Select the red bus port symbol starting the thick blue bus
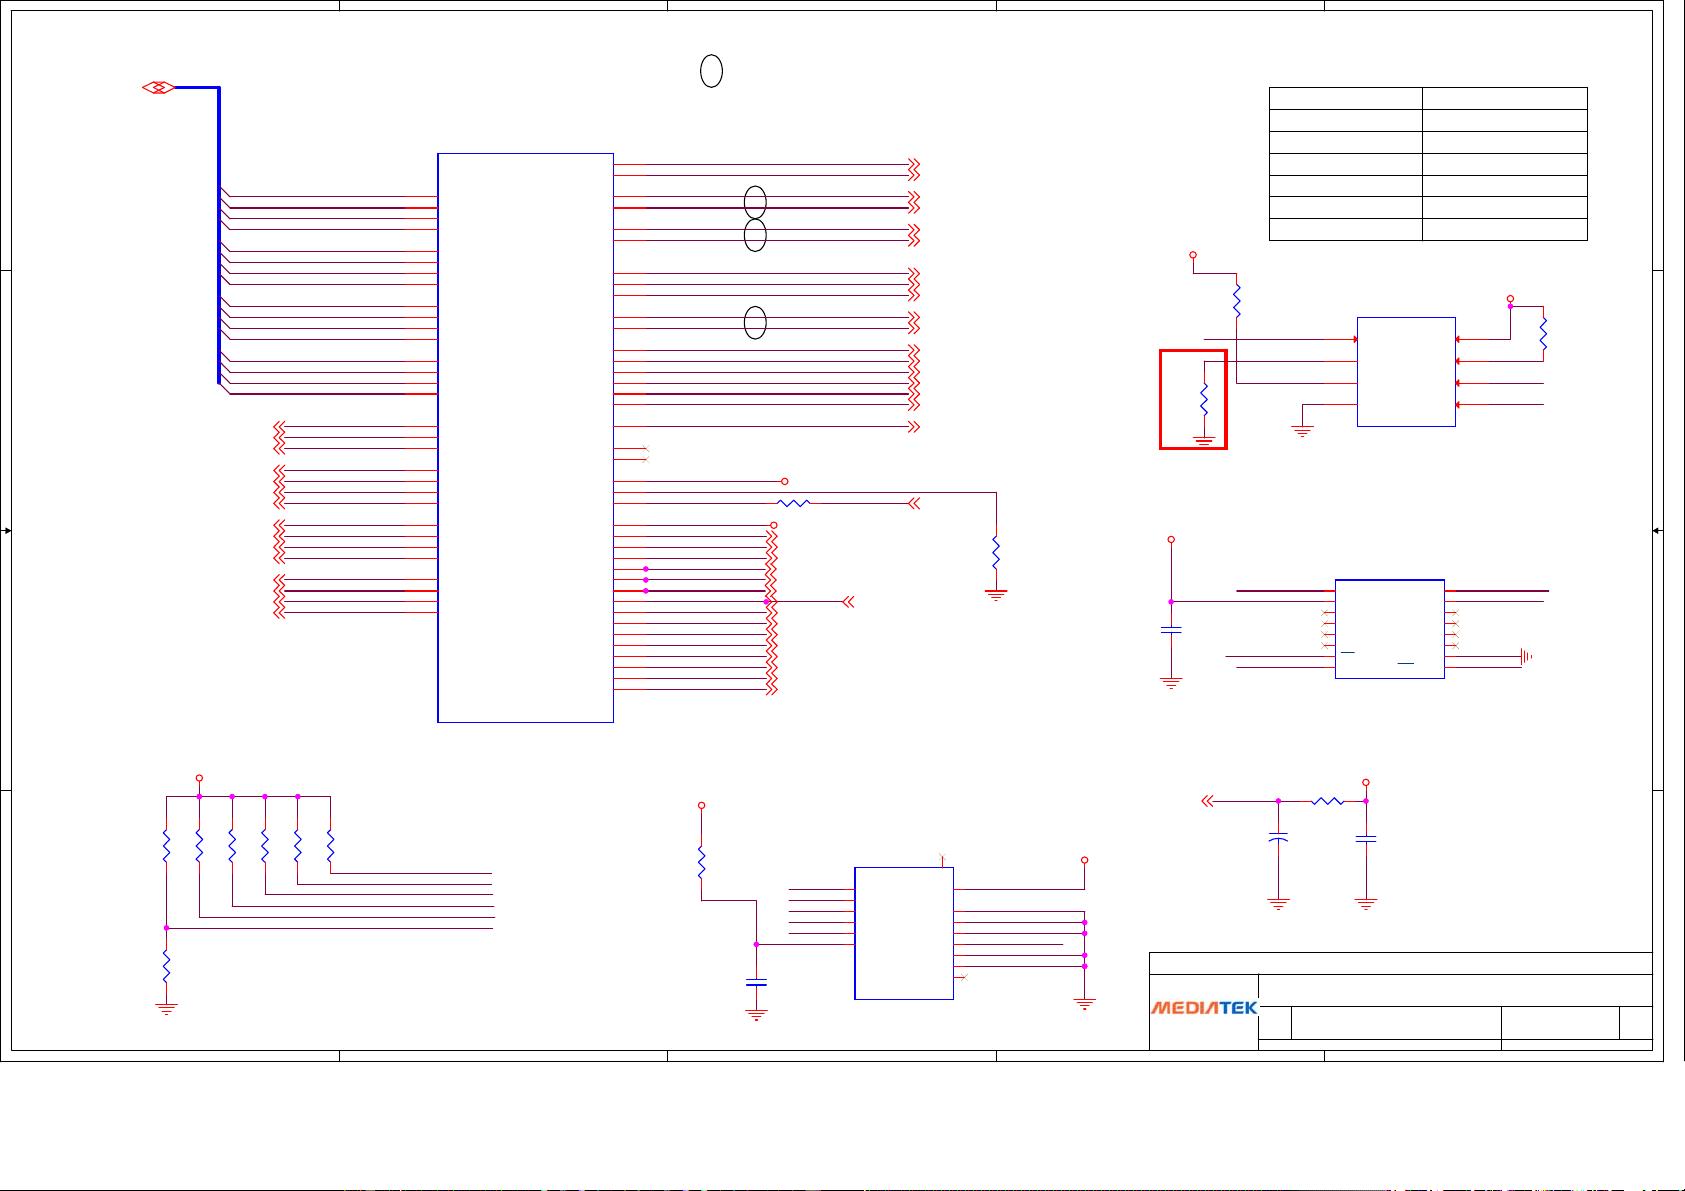This screenshot has width=1685, height=1191. (x=159, y=88)
